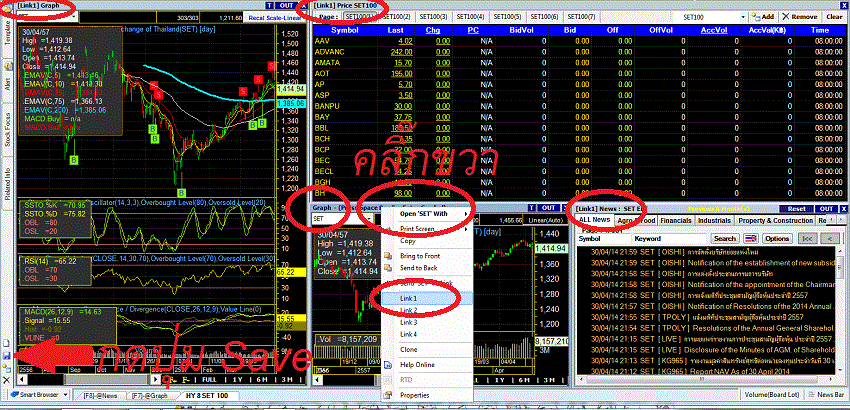The width and height of the screenshot is (850, 410).
Task: Click the Remove button with X icon
Action: pos(800,17)
